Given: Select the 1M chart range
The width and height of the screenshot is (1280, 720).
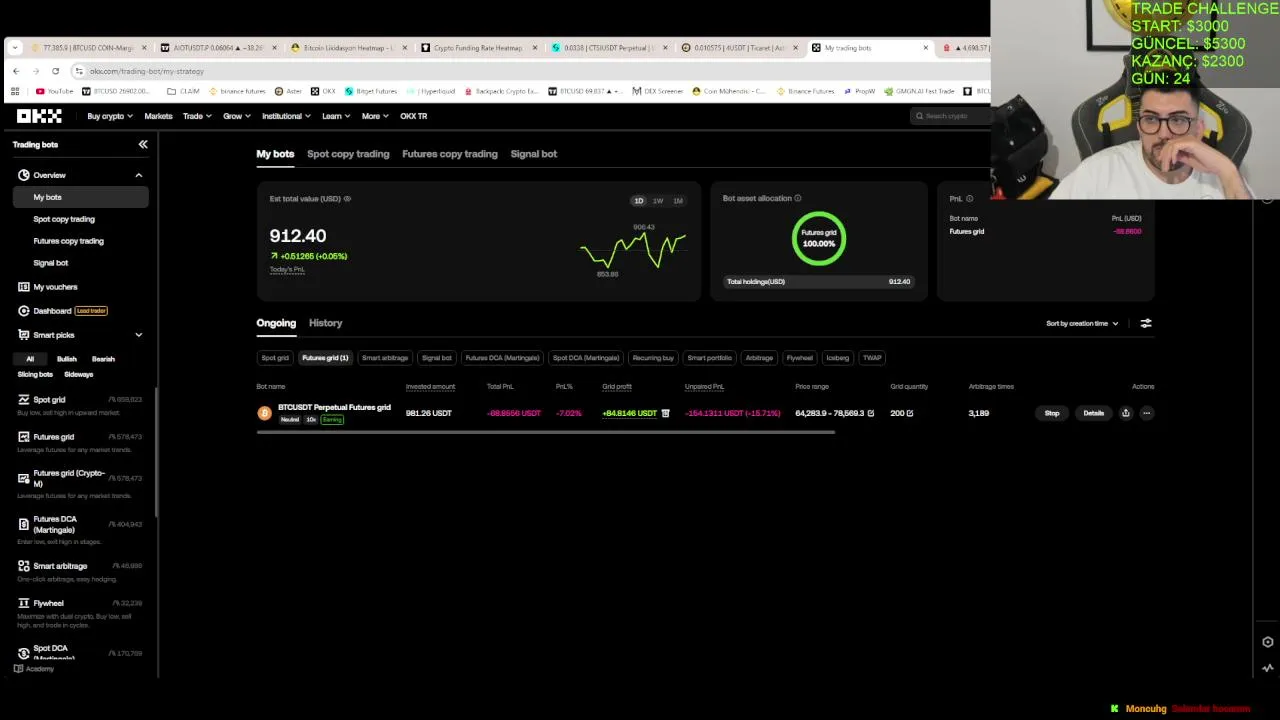Looking at the screenshot, I should [678, 201].
